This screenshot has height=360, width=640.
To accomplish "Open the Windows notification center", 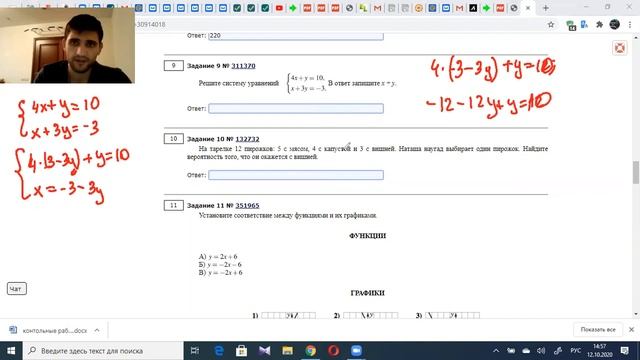I will click(624, 351).
